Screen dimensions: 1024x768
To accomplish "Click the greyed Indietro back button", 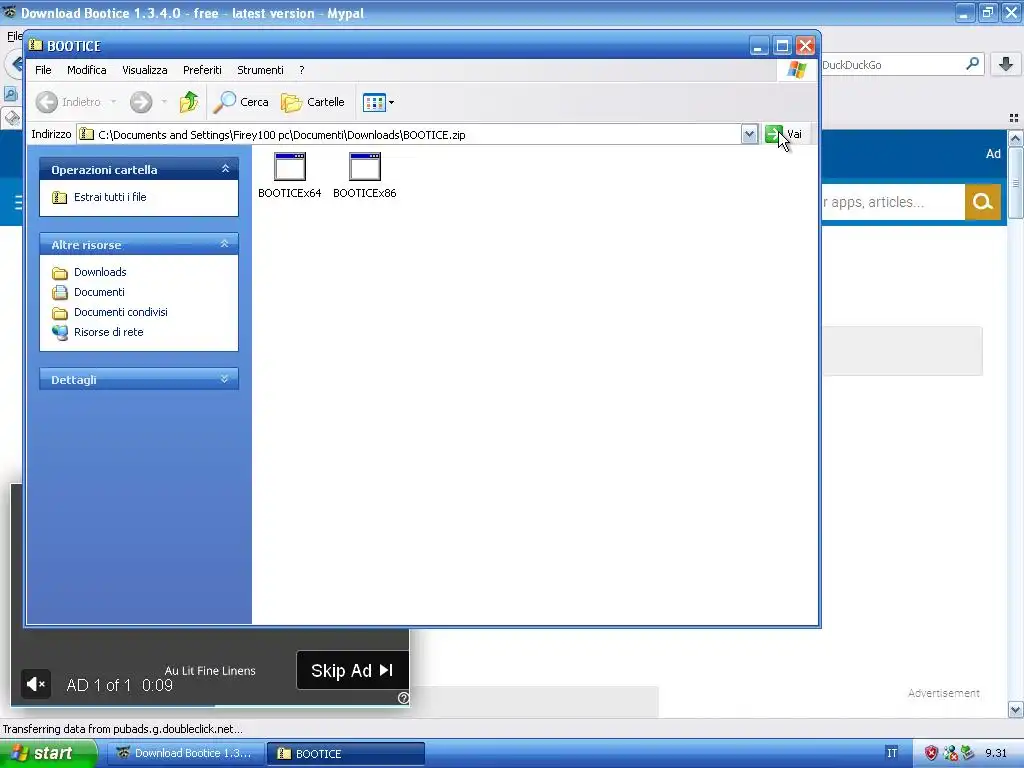I will pyautogui.click(x=69, y=102).
